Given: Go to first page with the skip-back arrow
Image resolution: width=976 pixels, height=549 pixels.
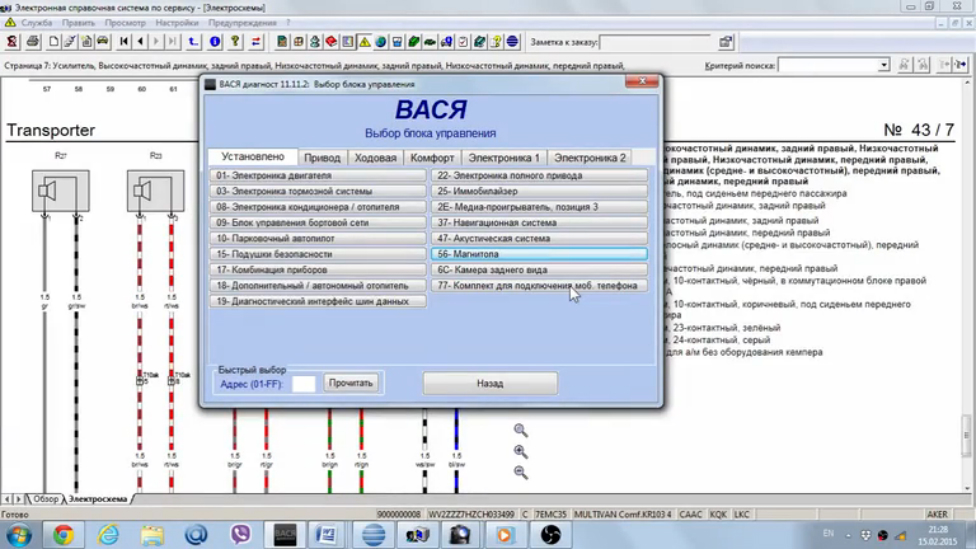Looking at the screenshot, I should 124,42.
